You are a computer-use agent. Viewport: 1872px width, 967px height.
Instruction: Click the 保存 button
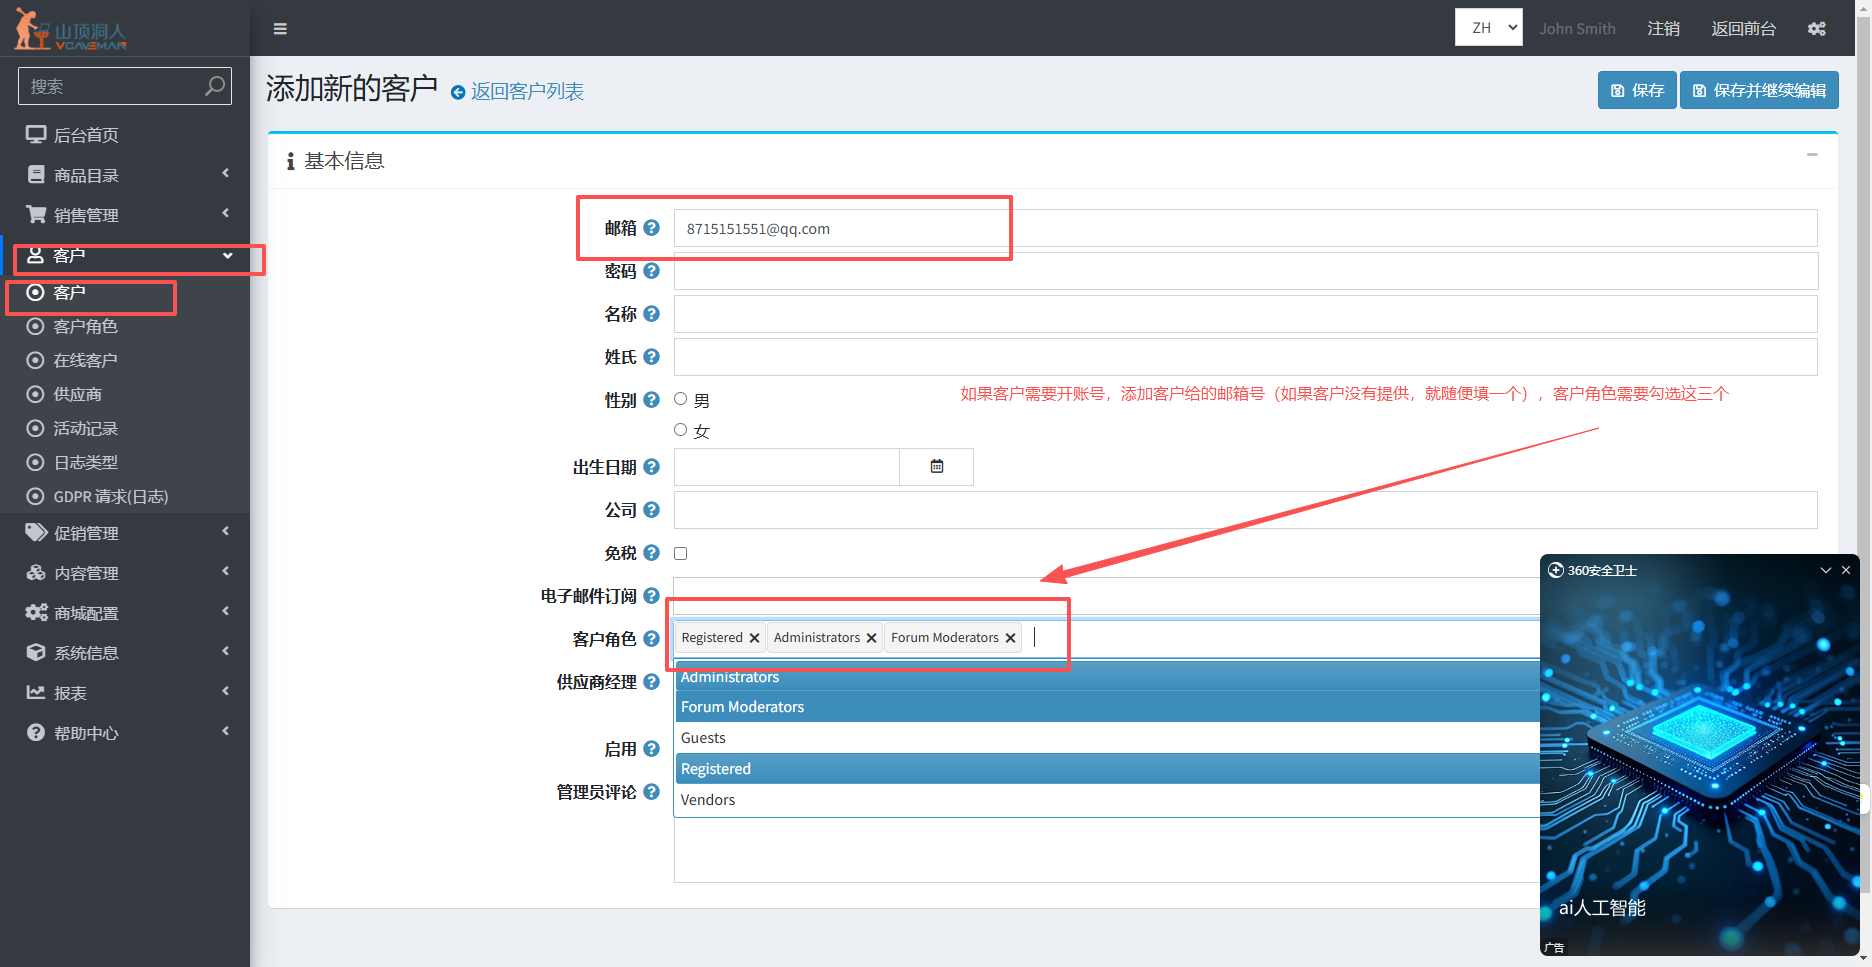point(1637,90)
